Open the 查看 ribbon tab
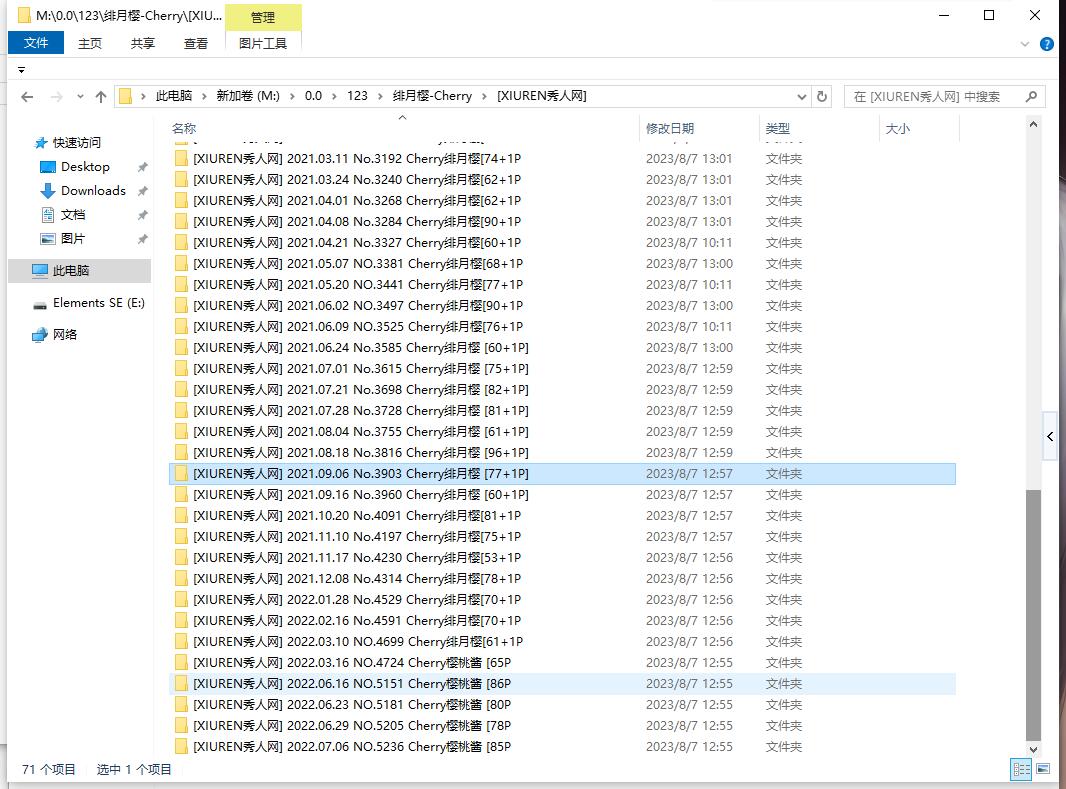This screenshot has height=789, width=1066. click(196, 43)
